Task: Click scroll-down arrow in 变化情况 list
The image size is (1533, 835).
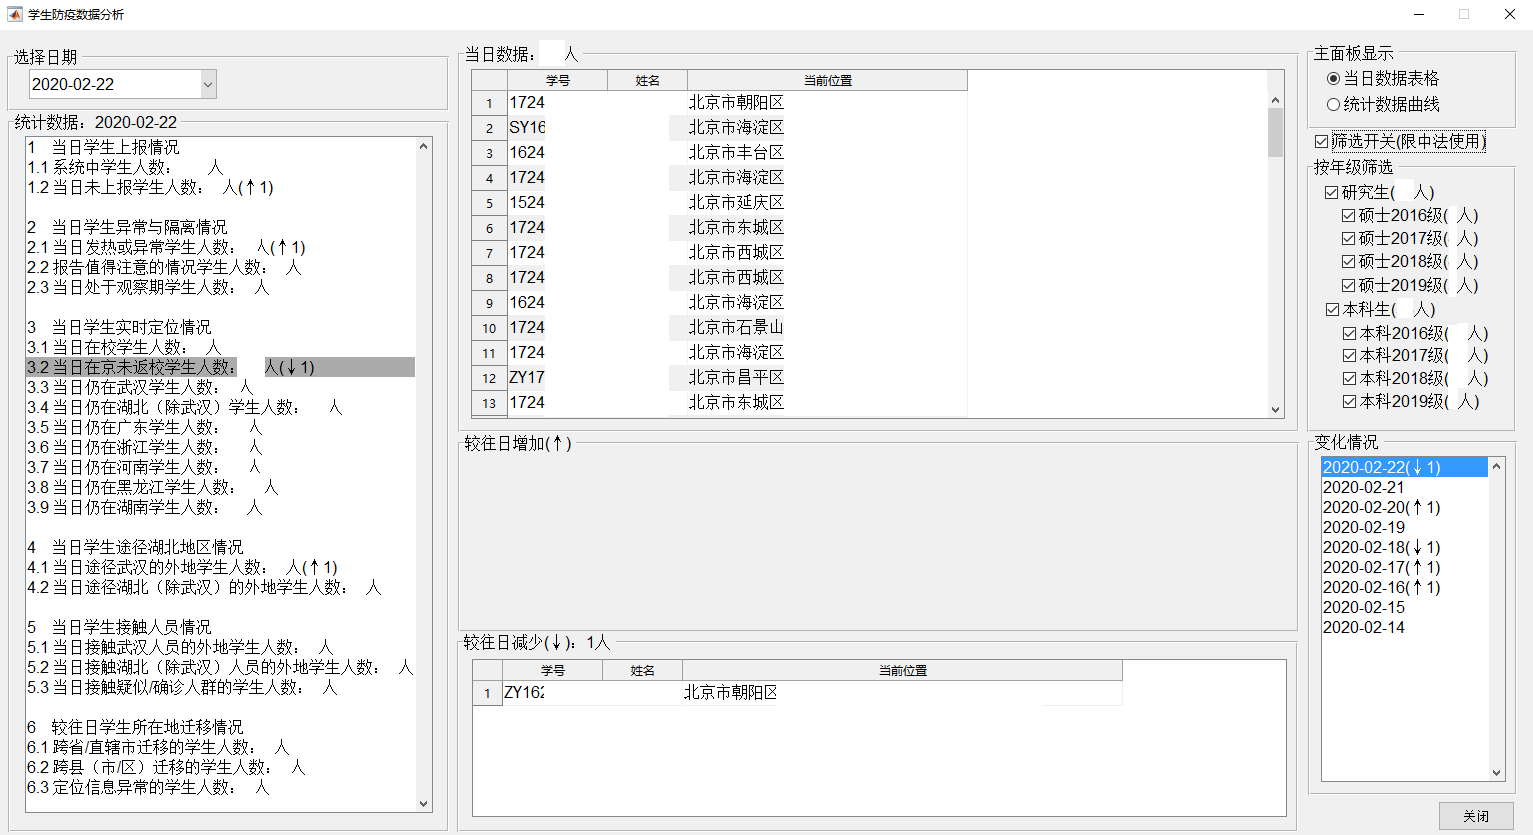Action: pyautogui.click(x=1496, y=772)
